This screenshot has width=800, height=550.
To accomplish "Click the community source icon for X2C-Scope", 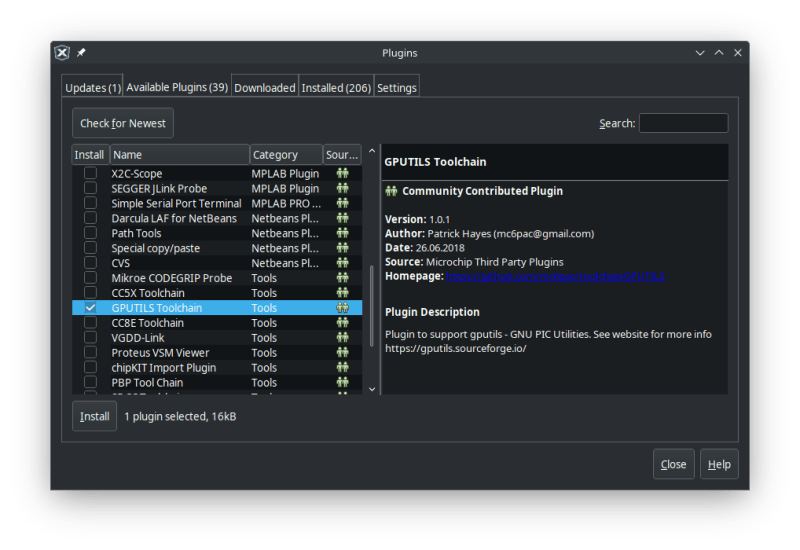I will click(x=342, y=173).
